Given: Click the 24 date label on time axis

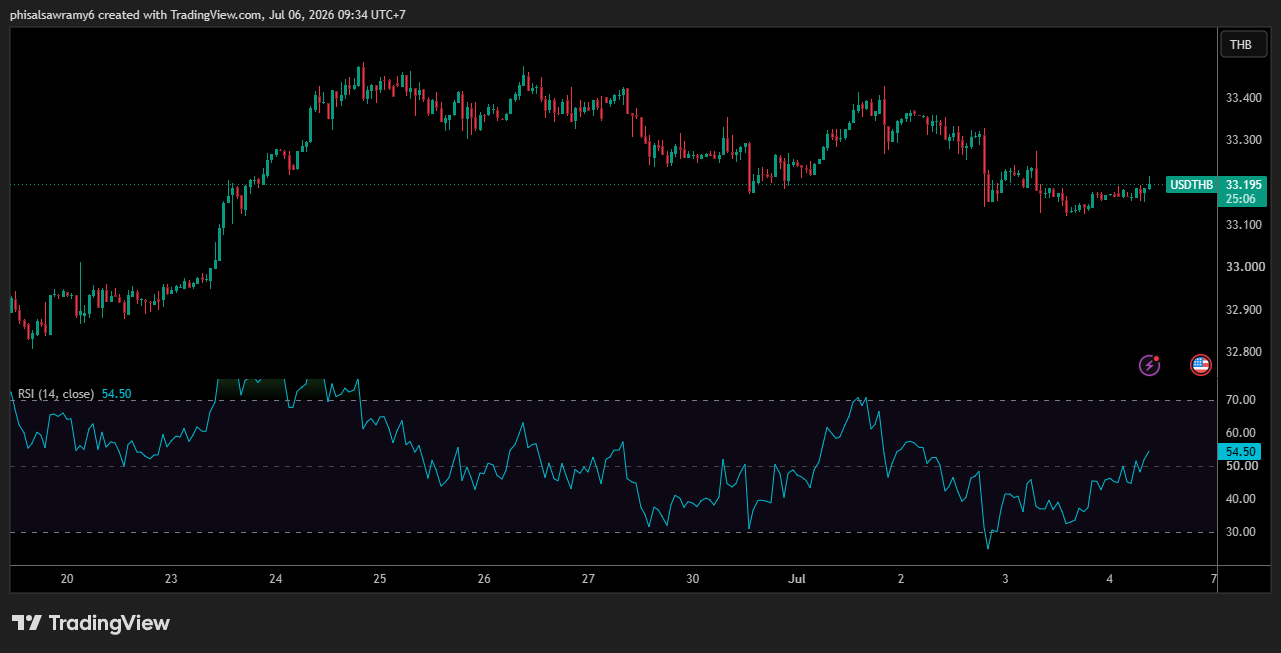Looking at the screenshot, I should pos(276,579).
